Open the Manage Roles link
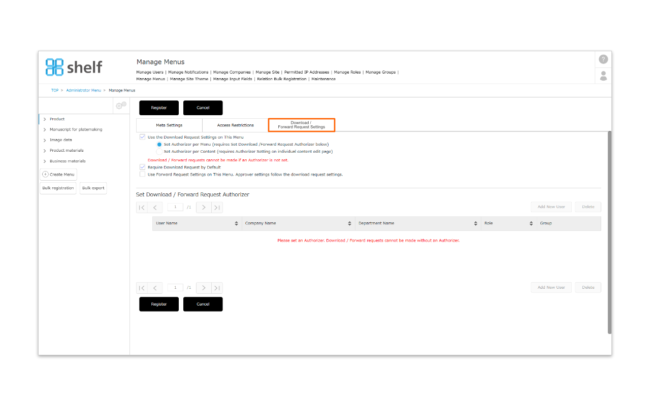This screenshot has width=650, height=406. point(347,72)
